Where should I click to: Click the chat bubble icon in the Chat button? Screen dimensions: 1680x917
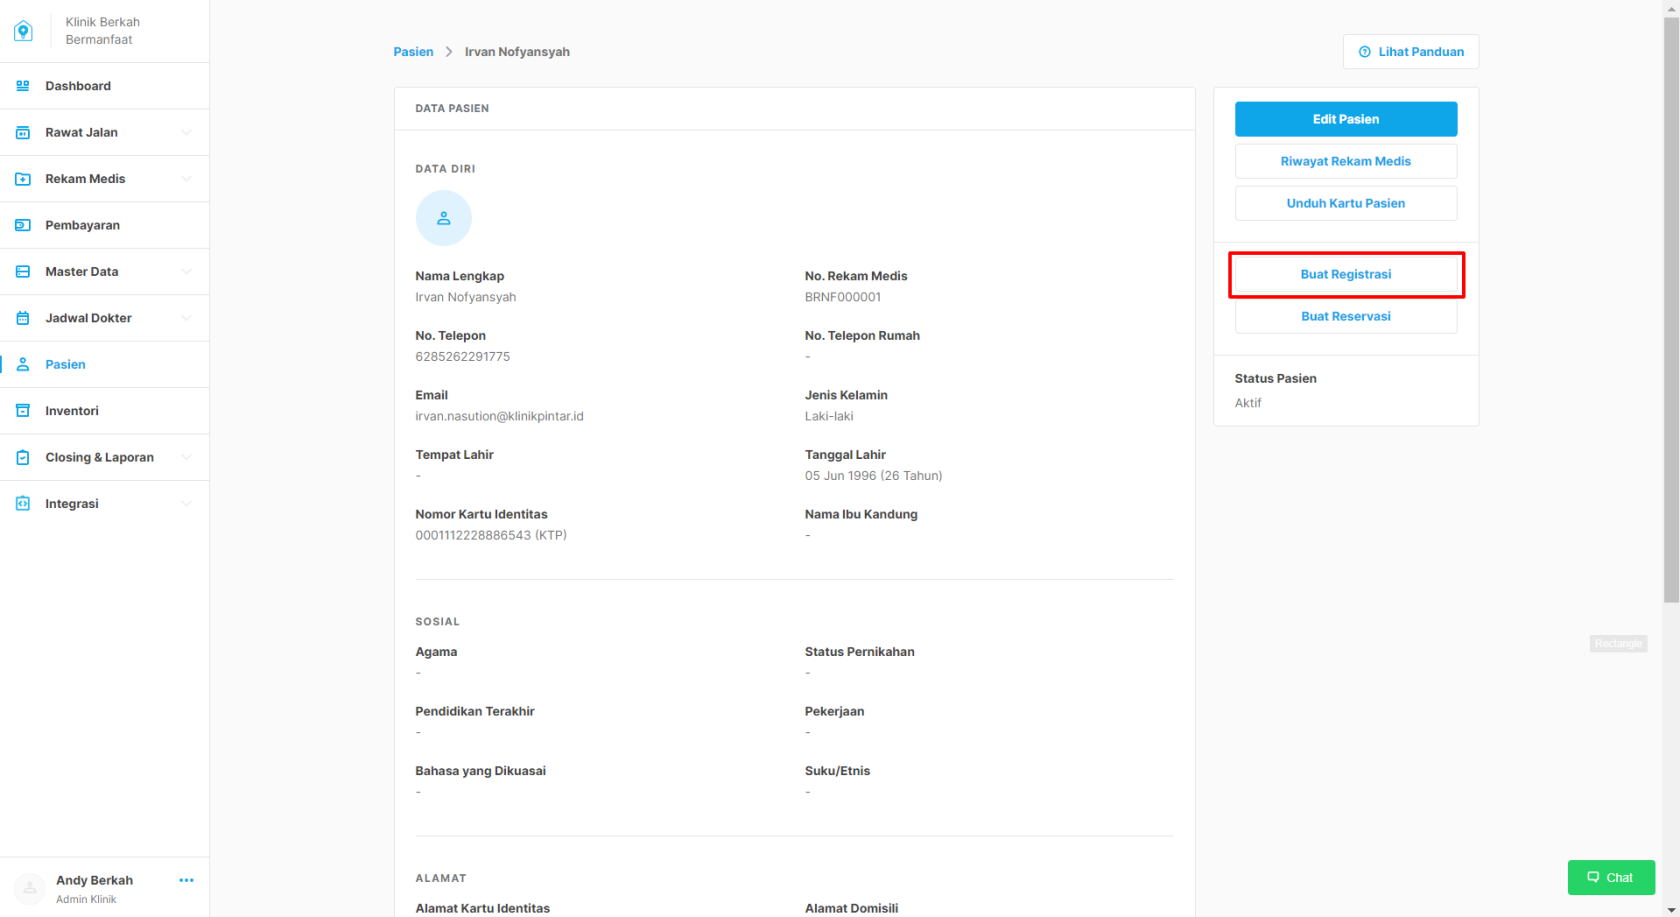[x=1593, y=877]
